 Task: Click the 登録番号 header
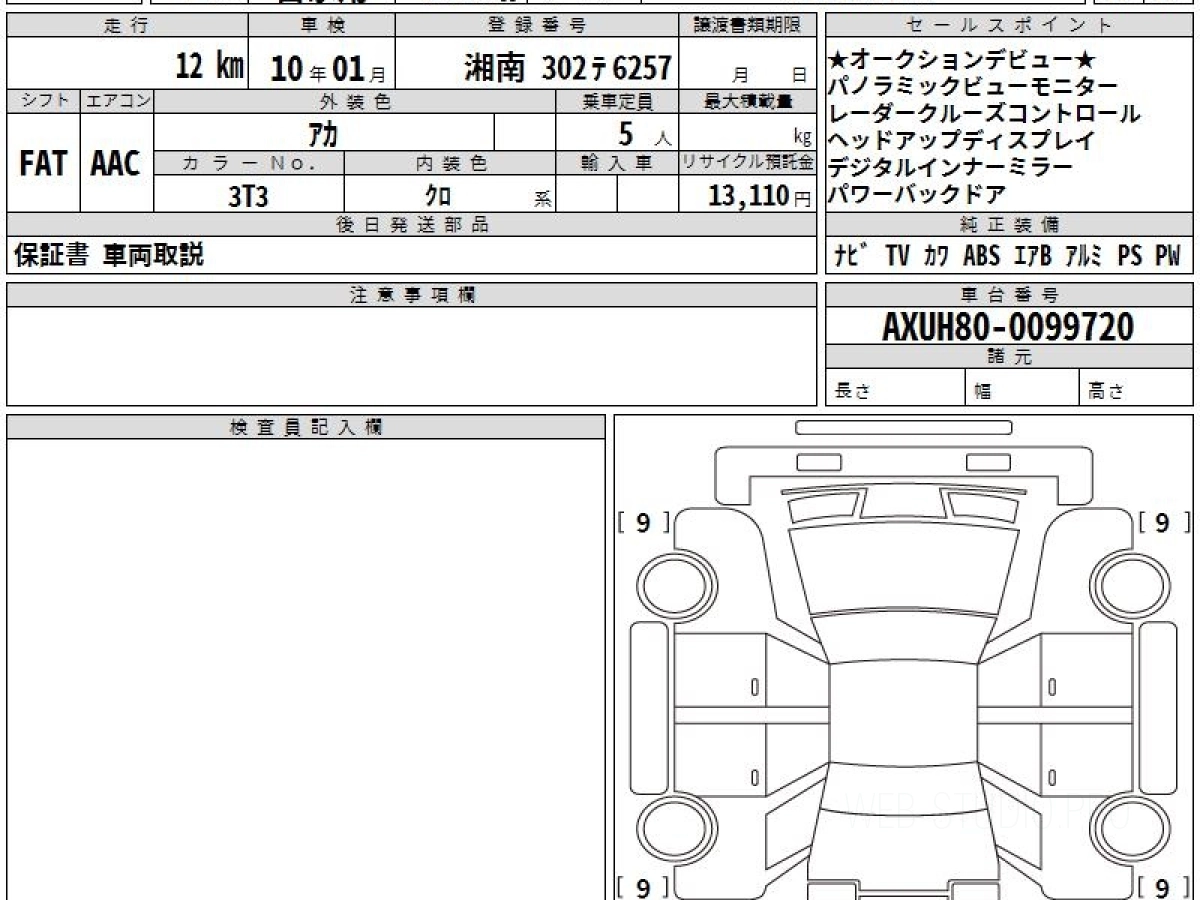[x=538, y=26]
